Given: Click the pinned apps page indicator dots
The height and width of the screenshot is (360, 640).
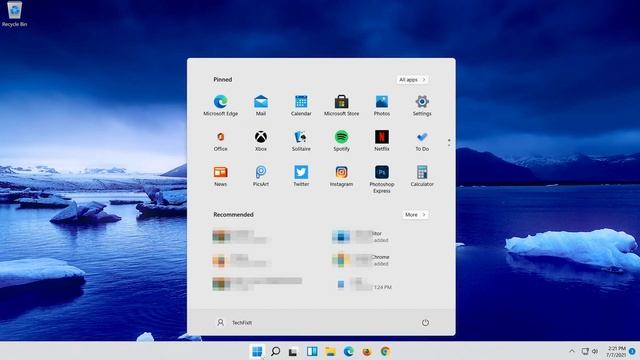Looking at the screenshot, I should coord(449,142).
